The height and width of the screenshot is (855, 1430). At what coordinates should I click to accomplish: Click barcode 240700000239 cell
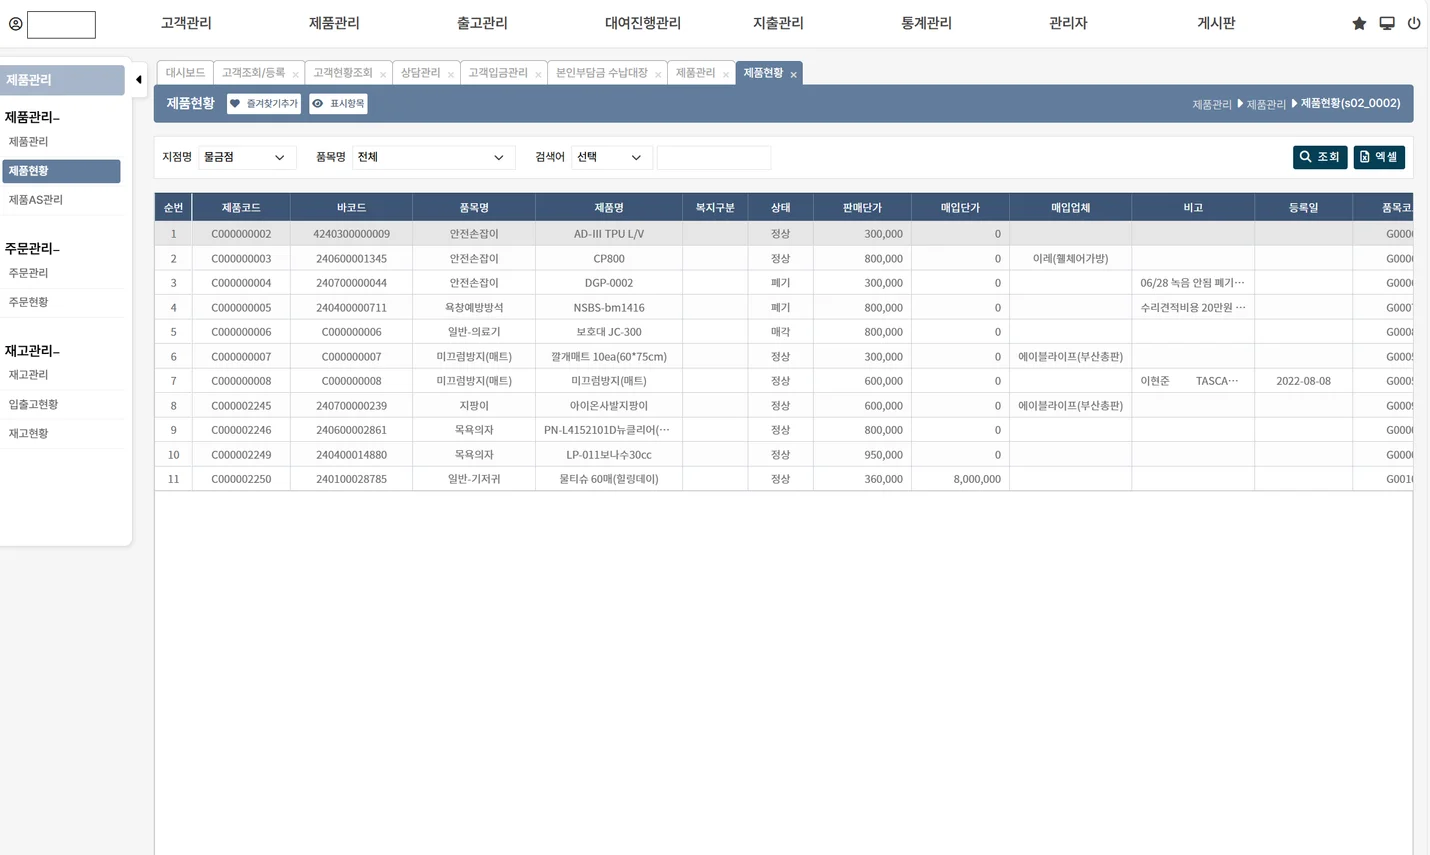click(351, 406)
